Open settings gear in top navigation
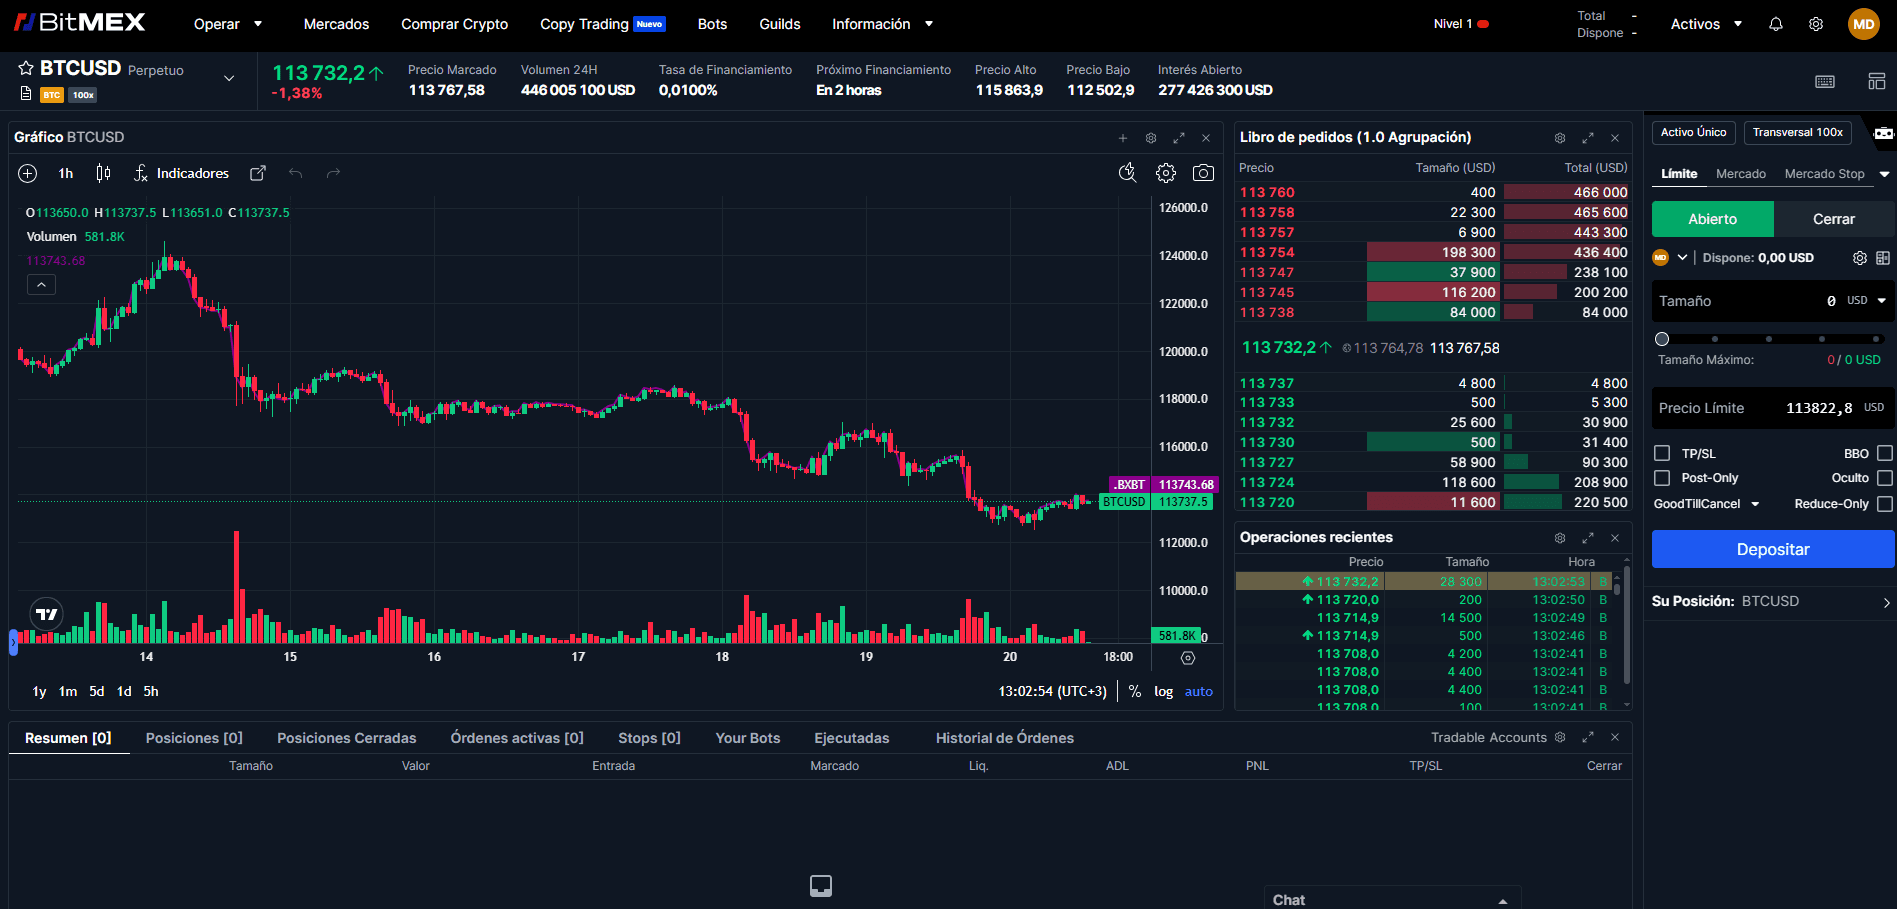Screen dimensions: 1897x909 tap(1816, 24)
